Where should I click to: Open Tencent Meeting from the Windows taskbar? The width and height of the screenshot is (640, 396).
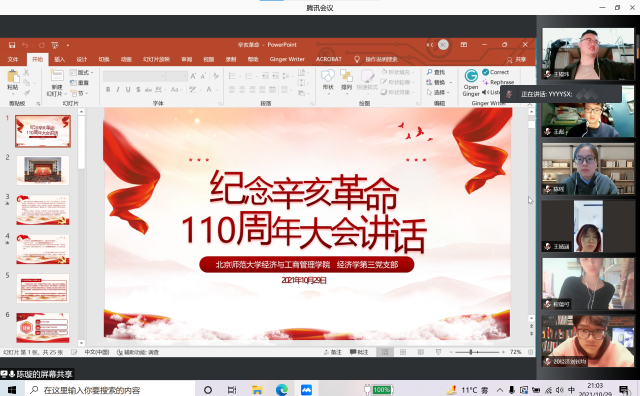306,389
